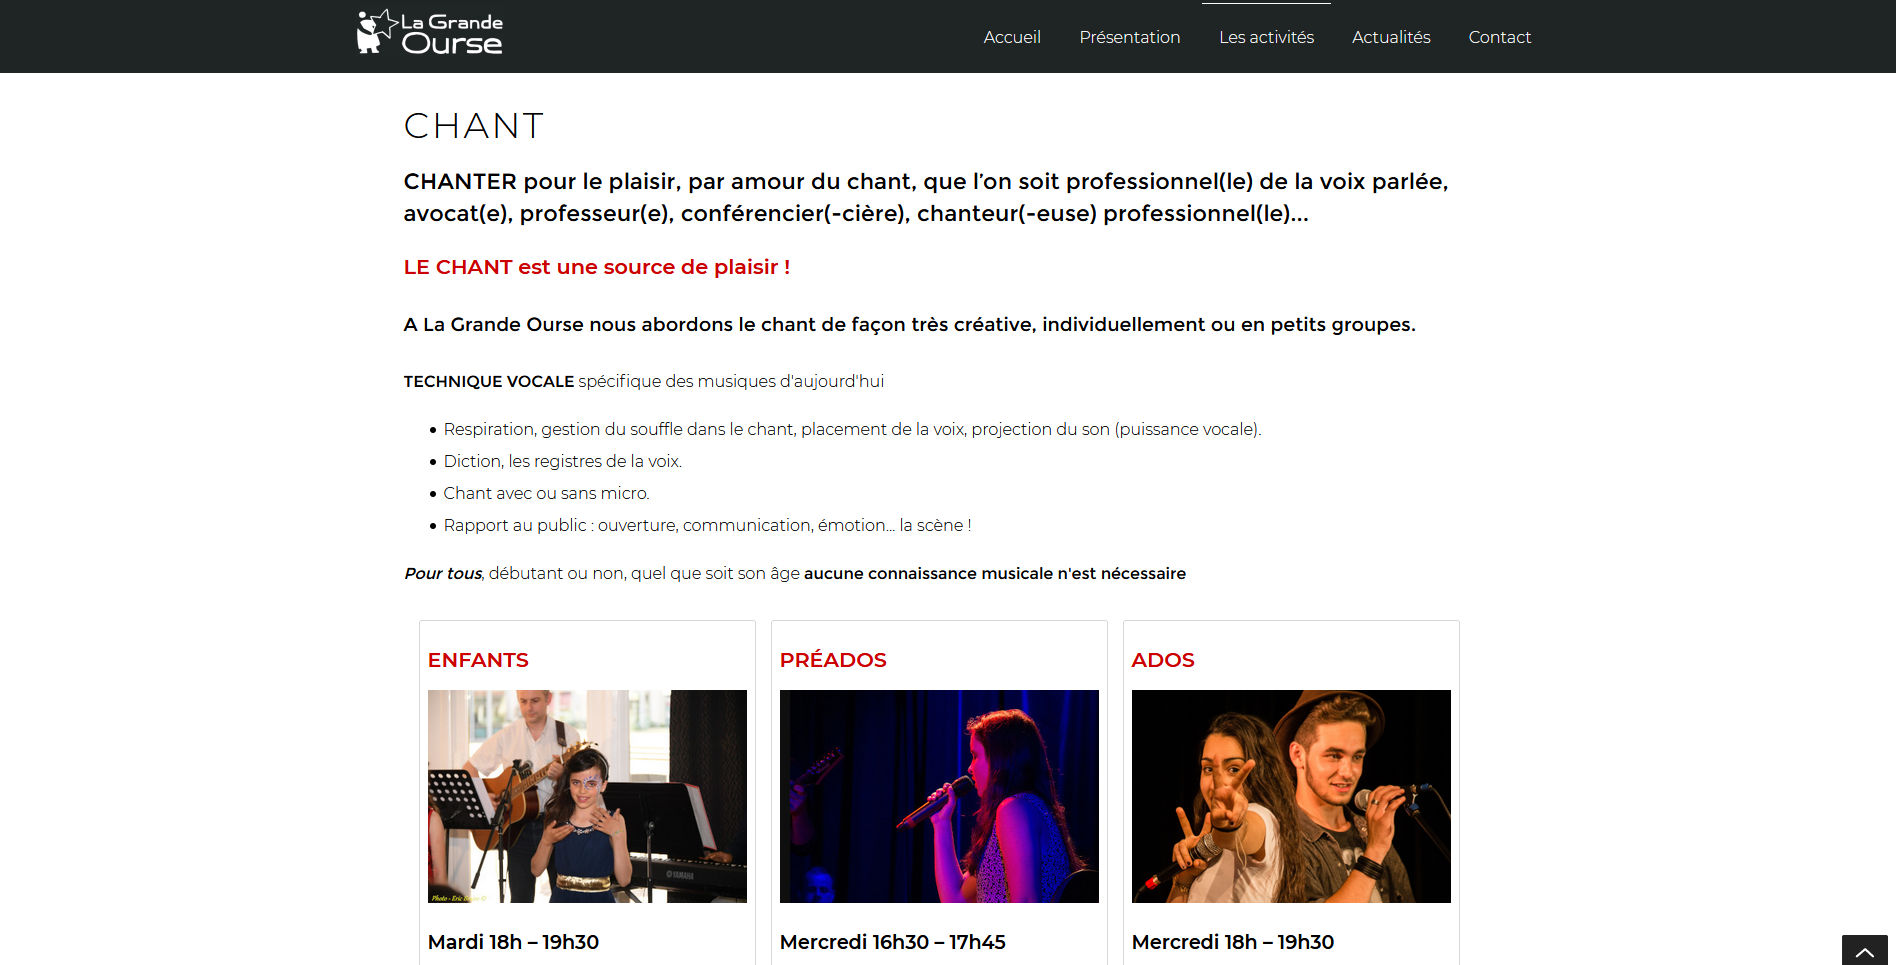
Task: Click the ENFANTS card heading
Action: point(478,660)
